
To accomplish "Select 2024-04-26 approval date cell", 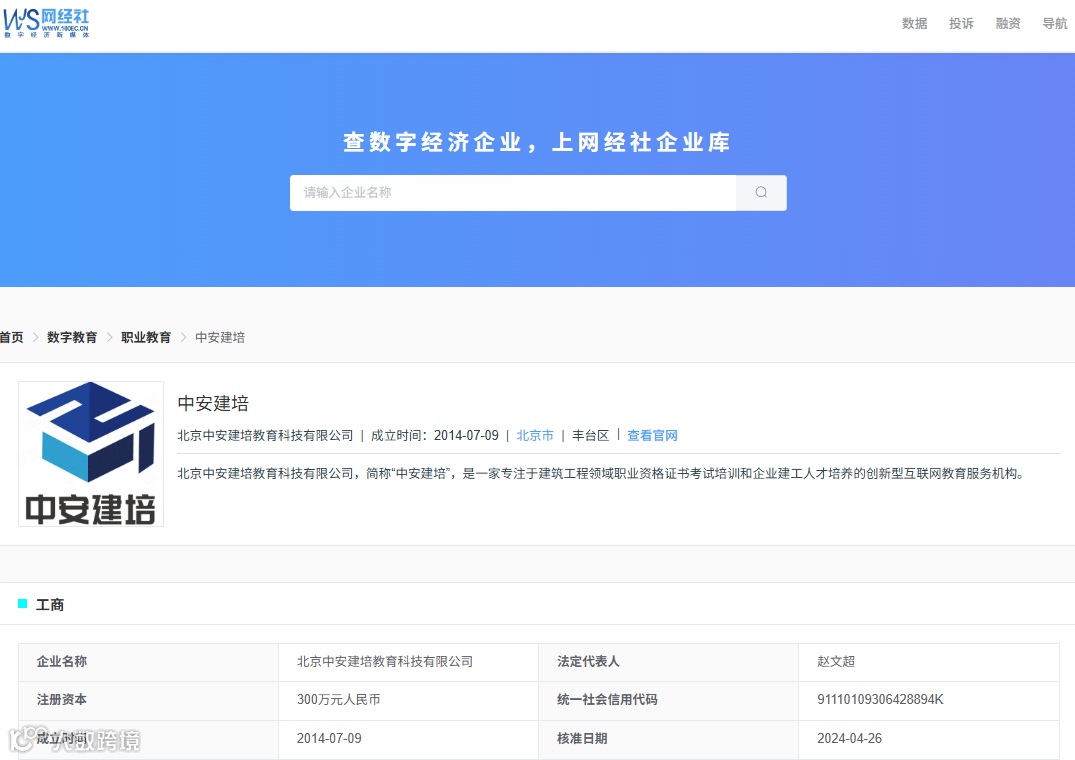I will point(929,739).
